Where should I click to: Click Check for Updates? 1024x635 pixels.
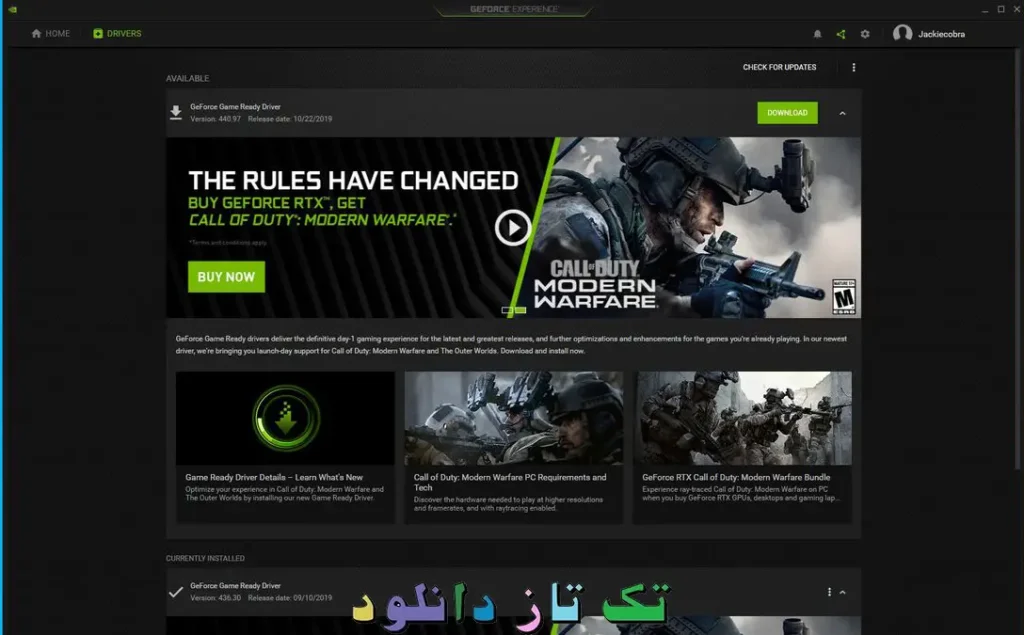point(779,67)
